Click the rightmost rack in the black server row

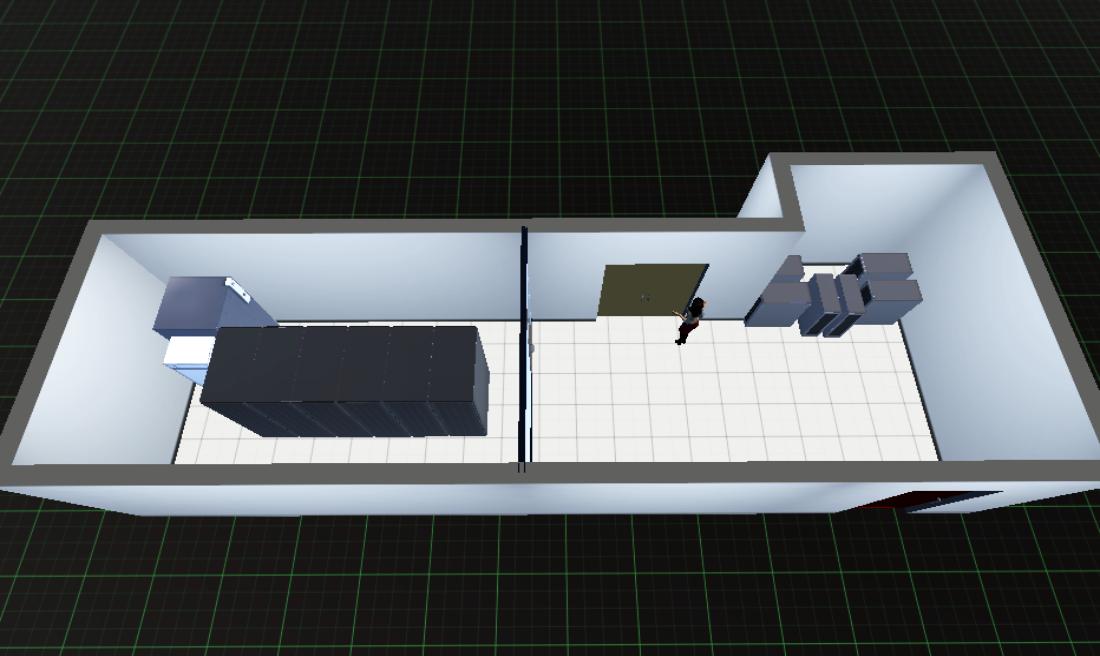click(x=462, y=380)
